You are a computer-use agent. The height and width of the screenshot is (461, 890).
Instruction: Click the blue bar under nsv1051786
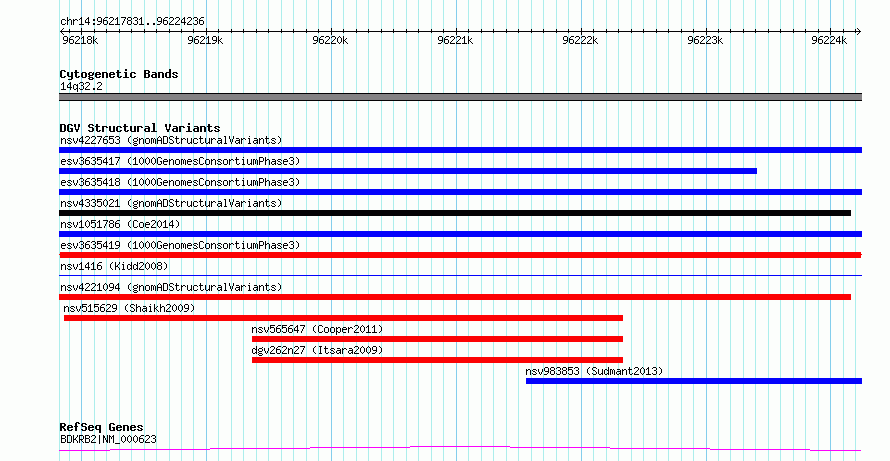click(460, 234)
